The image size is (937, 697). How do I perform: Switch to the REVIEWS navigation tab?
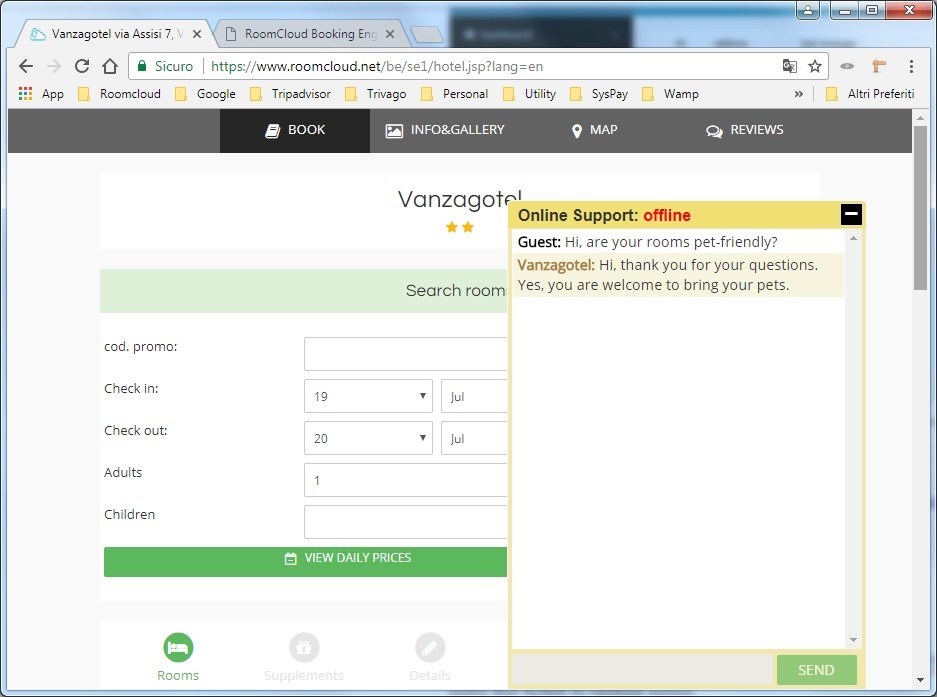click(745, 130)
